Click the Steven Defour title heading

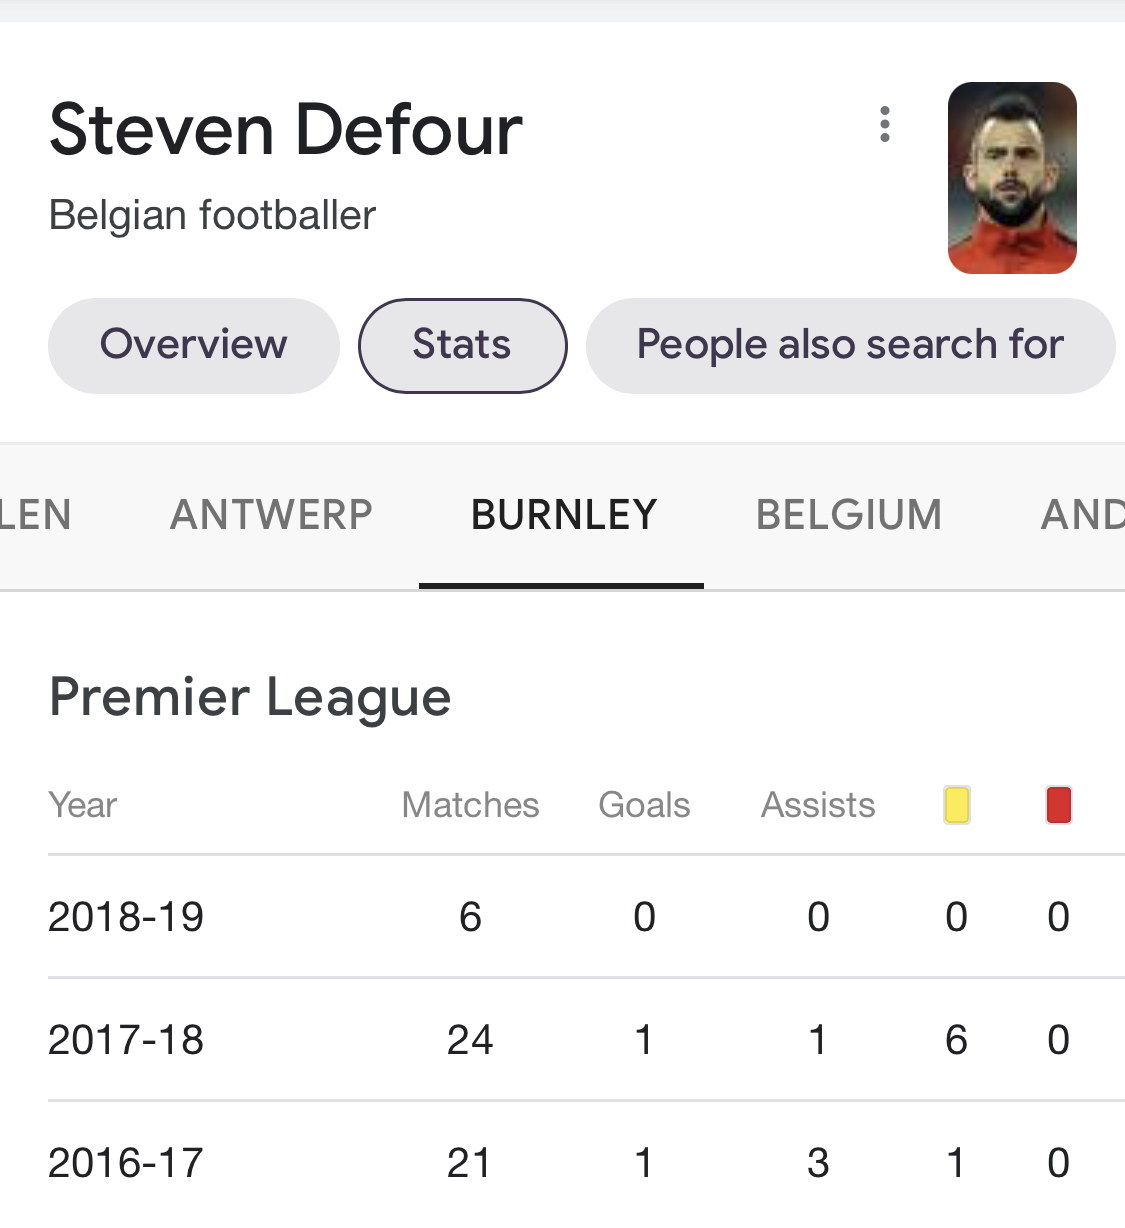(x=286, y=130)
